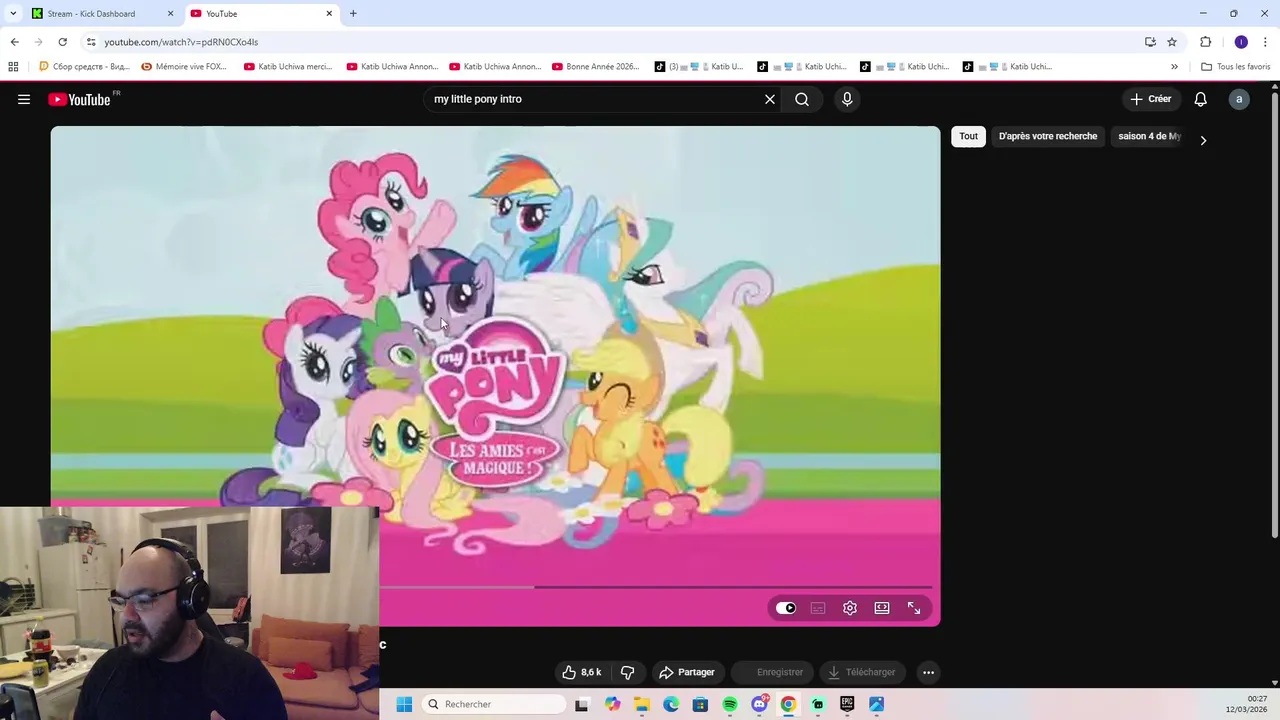1280x720 pixels.
Task: Open the Сбор средств bookmark
Action: [85, 67]
